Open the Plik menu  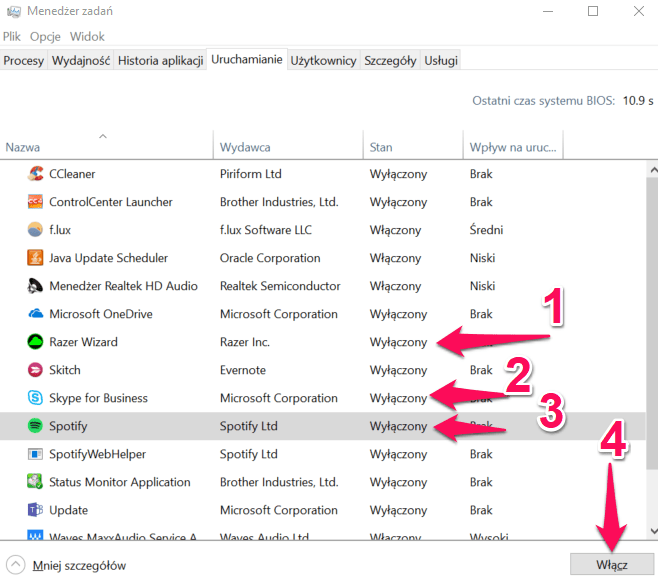tap(12, 36)
